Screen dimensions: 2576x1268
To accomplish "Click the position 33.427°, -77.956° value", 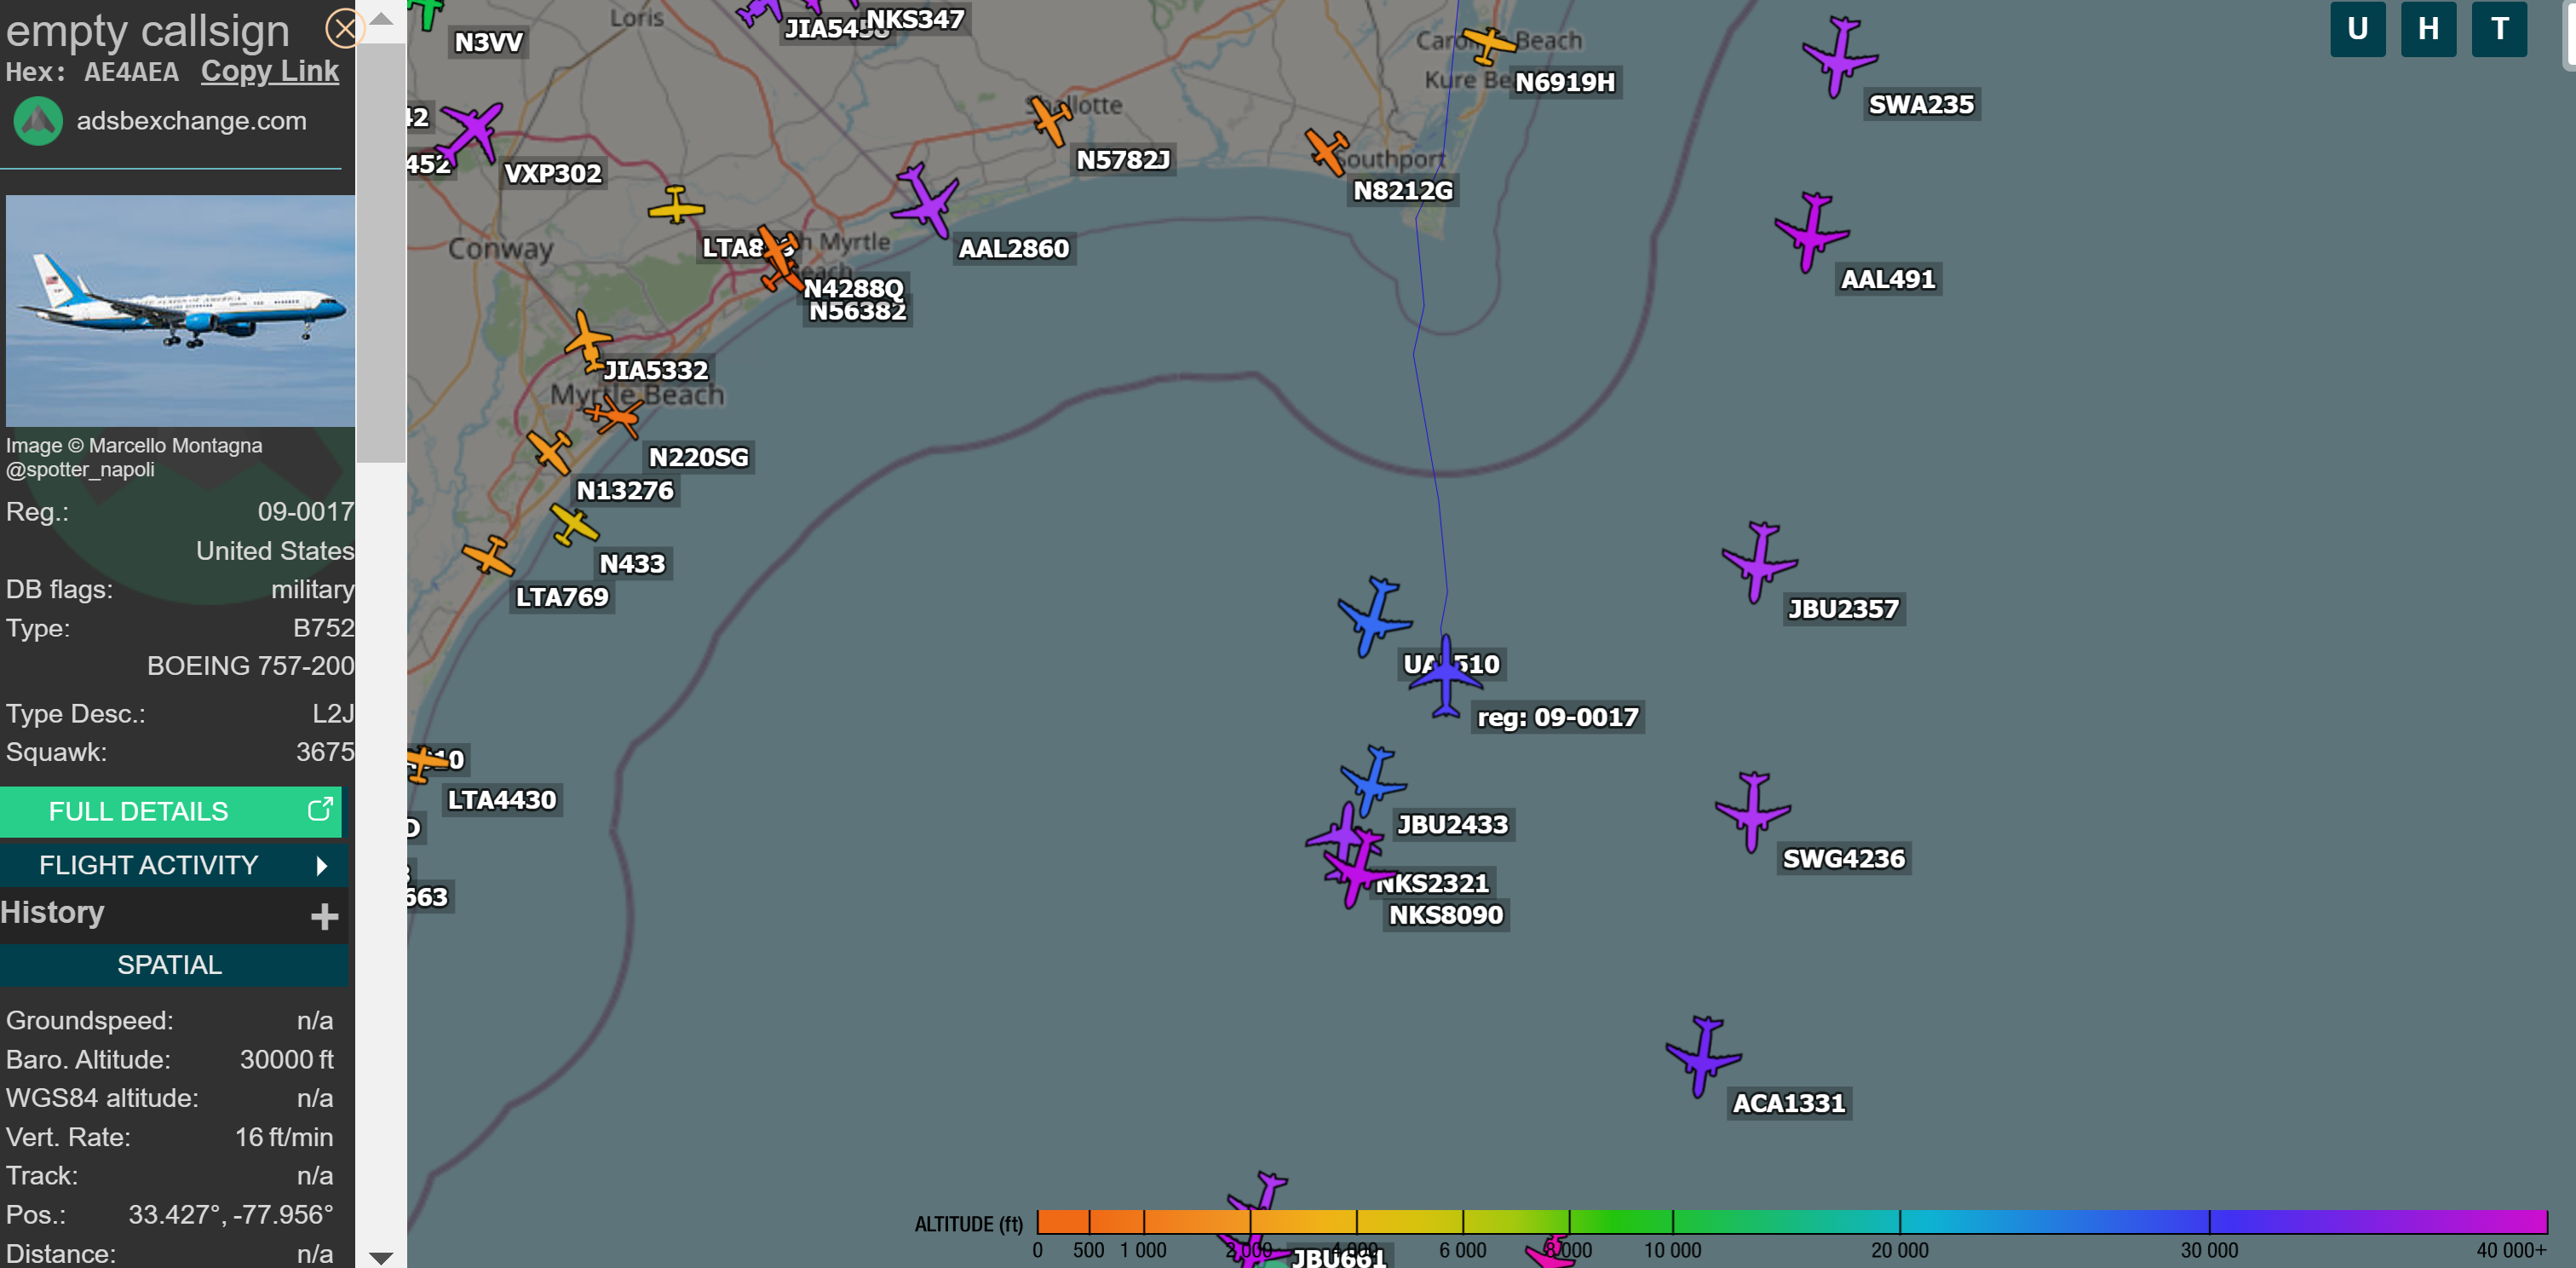I will pyautogui.click(x=230, y=1214).
